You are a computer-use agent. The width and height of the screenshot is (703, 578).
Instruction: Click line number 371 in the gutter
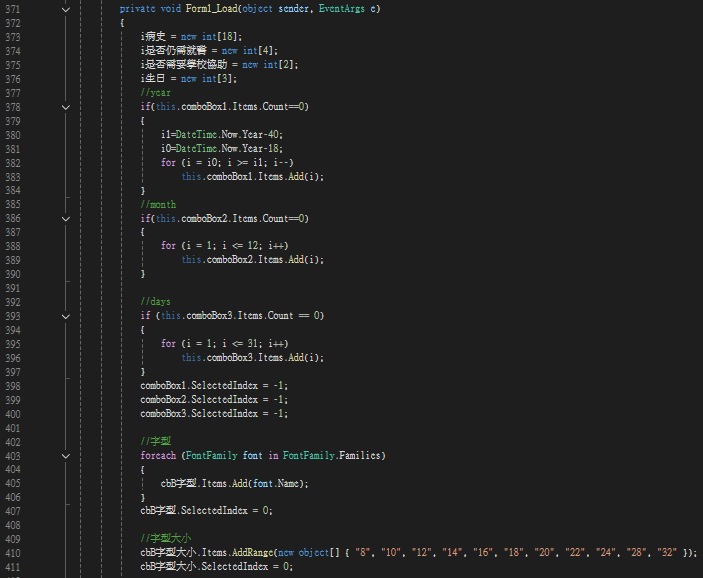[x=13, y=9]
